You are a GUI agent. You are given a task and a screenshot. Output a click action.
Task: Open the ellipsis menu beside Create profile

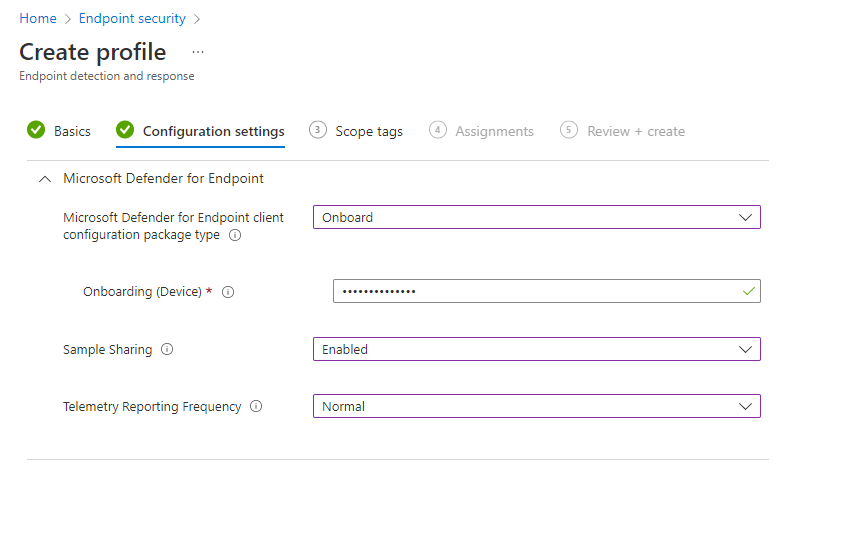(x=198, y=52)
